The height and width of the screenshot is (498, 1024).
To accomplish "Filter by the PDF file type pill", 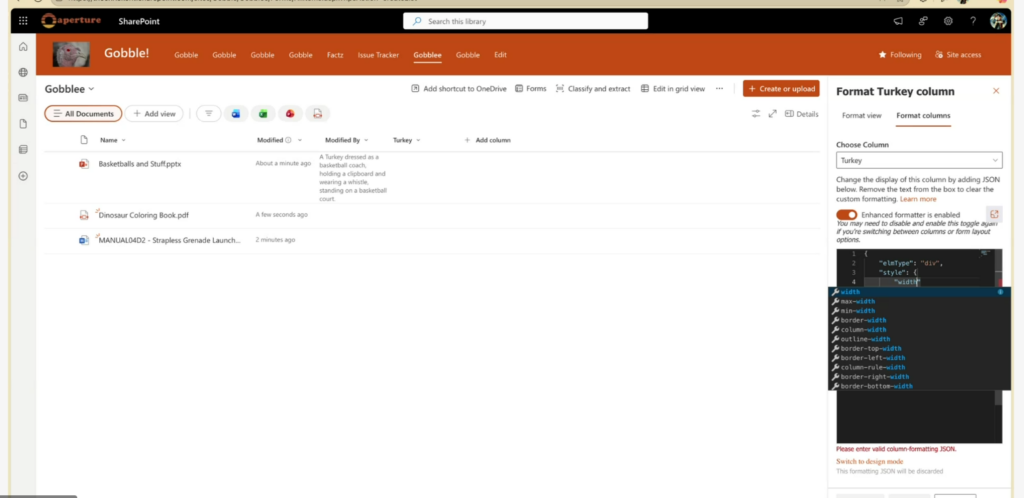I will coord(317,114).
